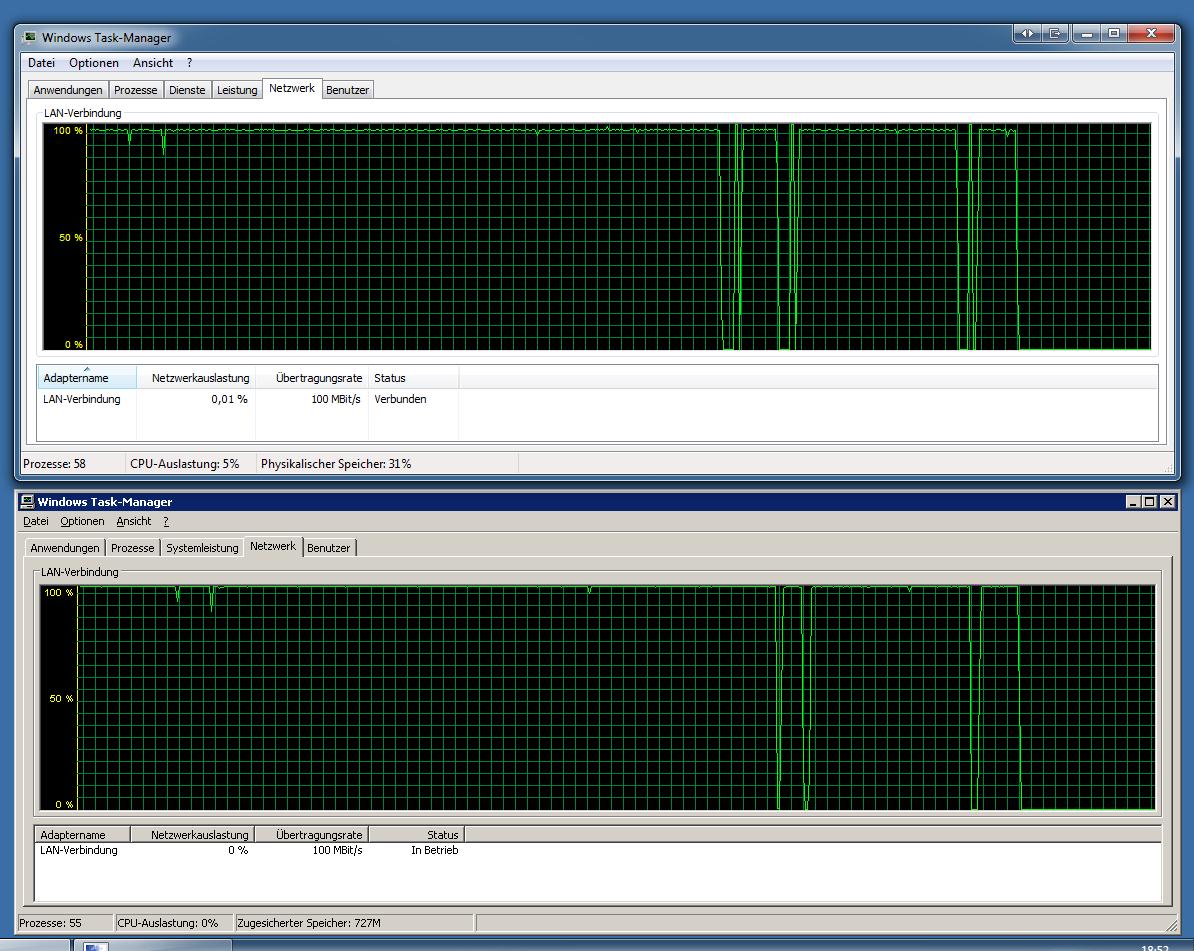The height and width of the screenshot is (951, 1194).
Task: Click the In Betrieb status cell
Action: point(435,850)
